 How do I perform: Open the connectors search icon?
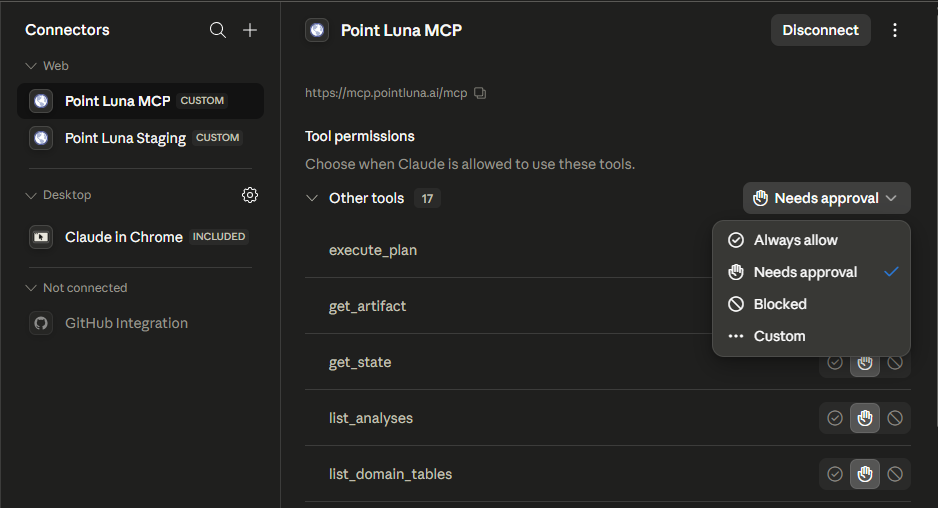click(218, 30)
